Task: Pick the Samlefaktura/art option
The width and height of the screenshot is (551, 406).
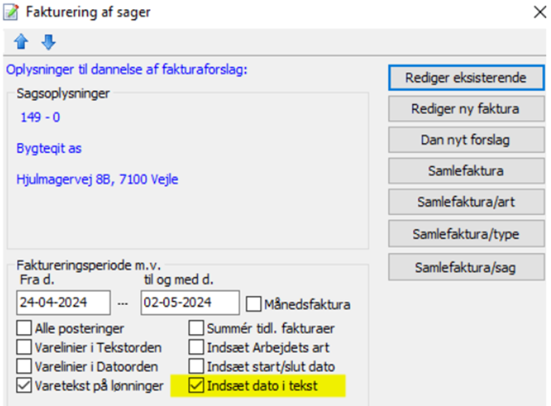Action: [466, 202]
